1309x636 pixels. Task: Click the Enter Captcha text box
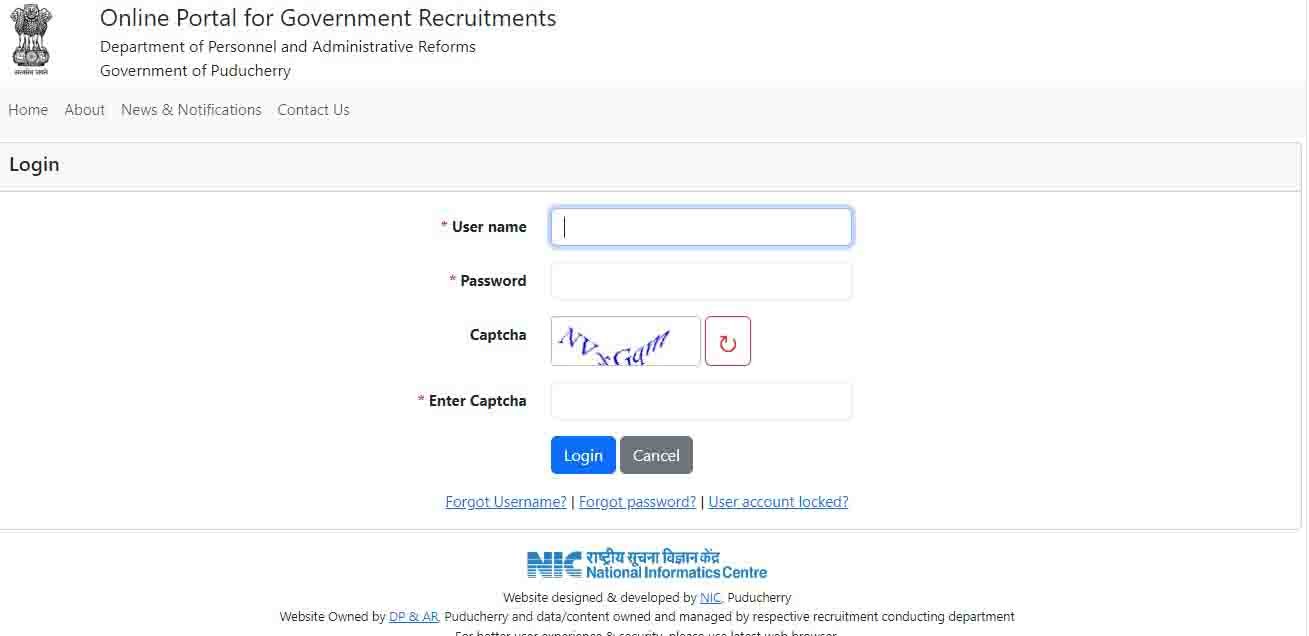tap(701, 401)
